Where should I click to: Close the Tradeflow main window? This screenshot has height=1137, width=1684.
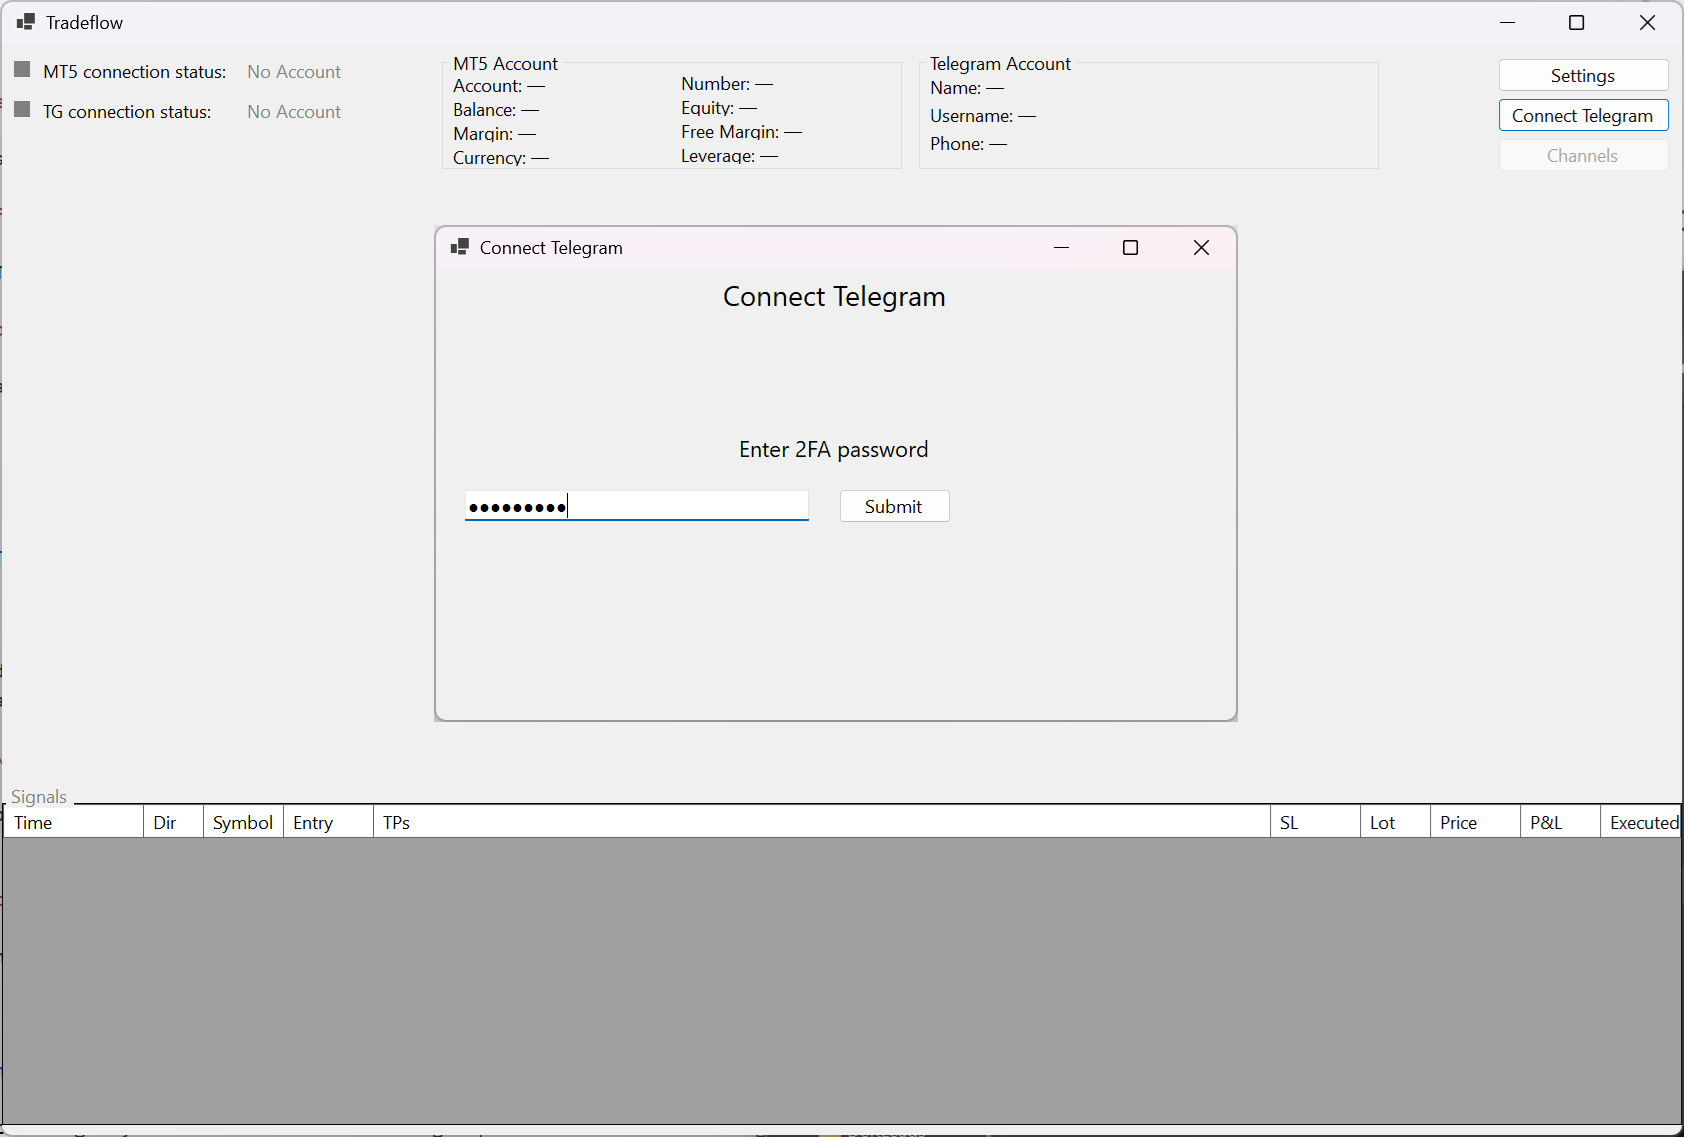click(1647, 23)
